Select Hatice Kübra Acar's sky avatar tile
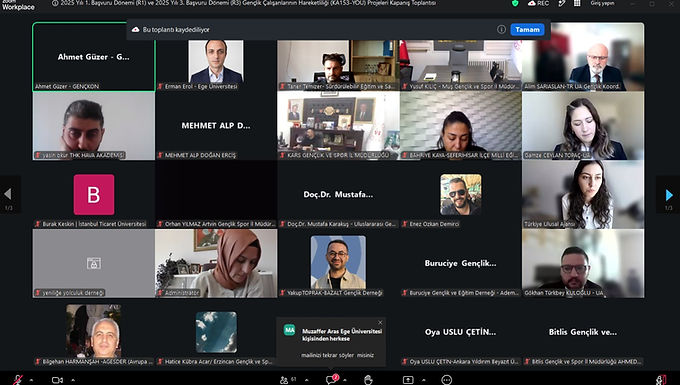Image resolution: width=680 pixels, height=385 pixels. coord(216,332)
